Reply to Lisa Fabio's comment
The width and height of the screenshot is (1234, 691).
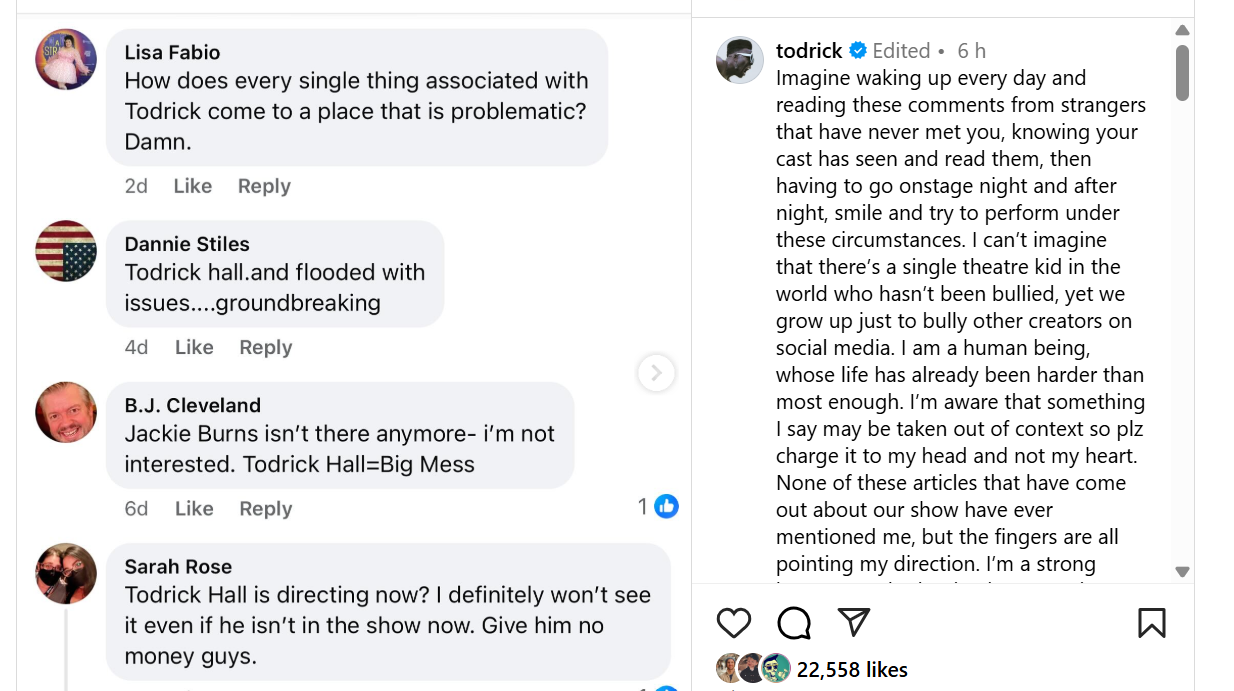(x=264, y=186)
